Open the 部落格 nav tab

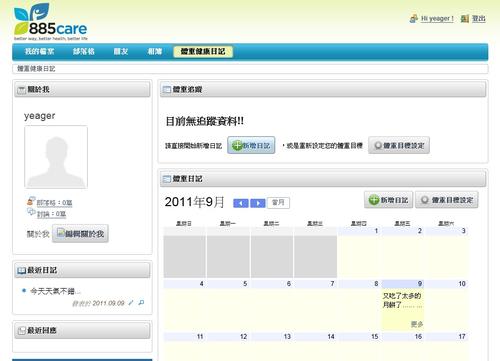(84, 51)
